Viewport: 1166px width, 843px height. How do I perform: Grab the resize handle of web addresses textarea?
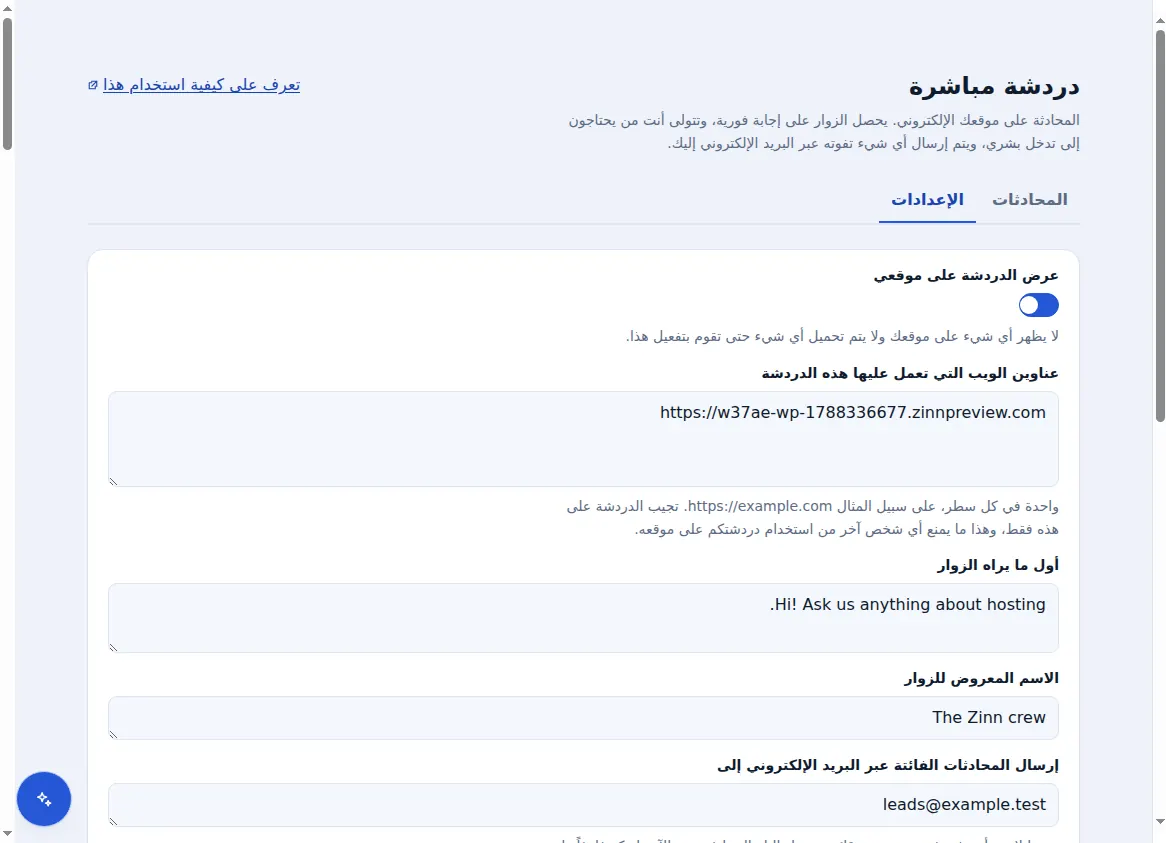[x=114, y=481]
